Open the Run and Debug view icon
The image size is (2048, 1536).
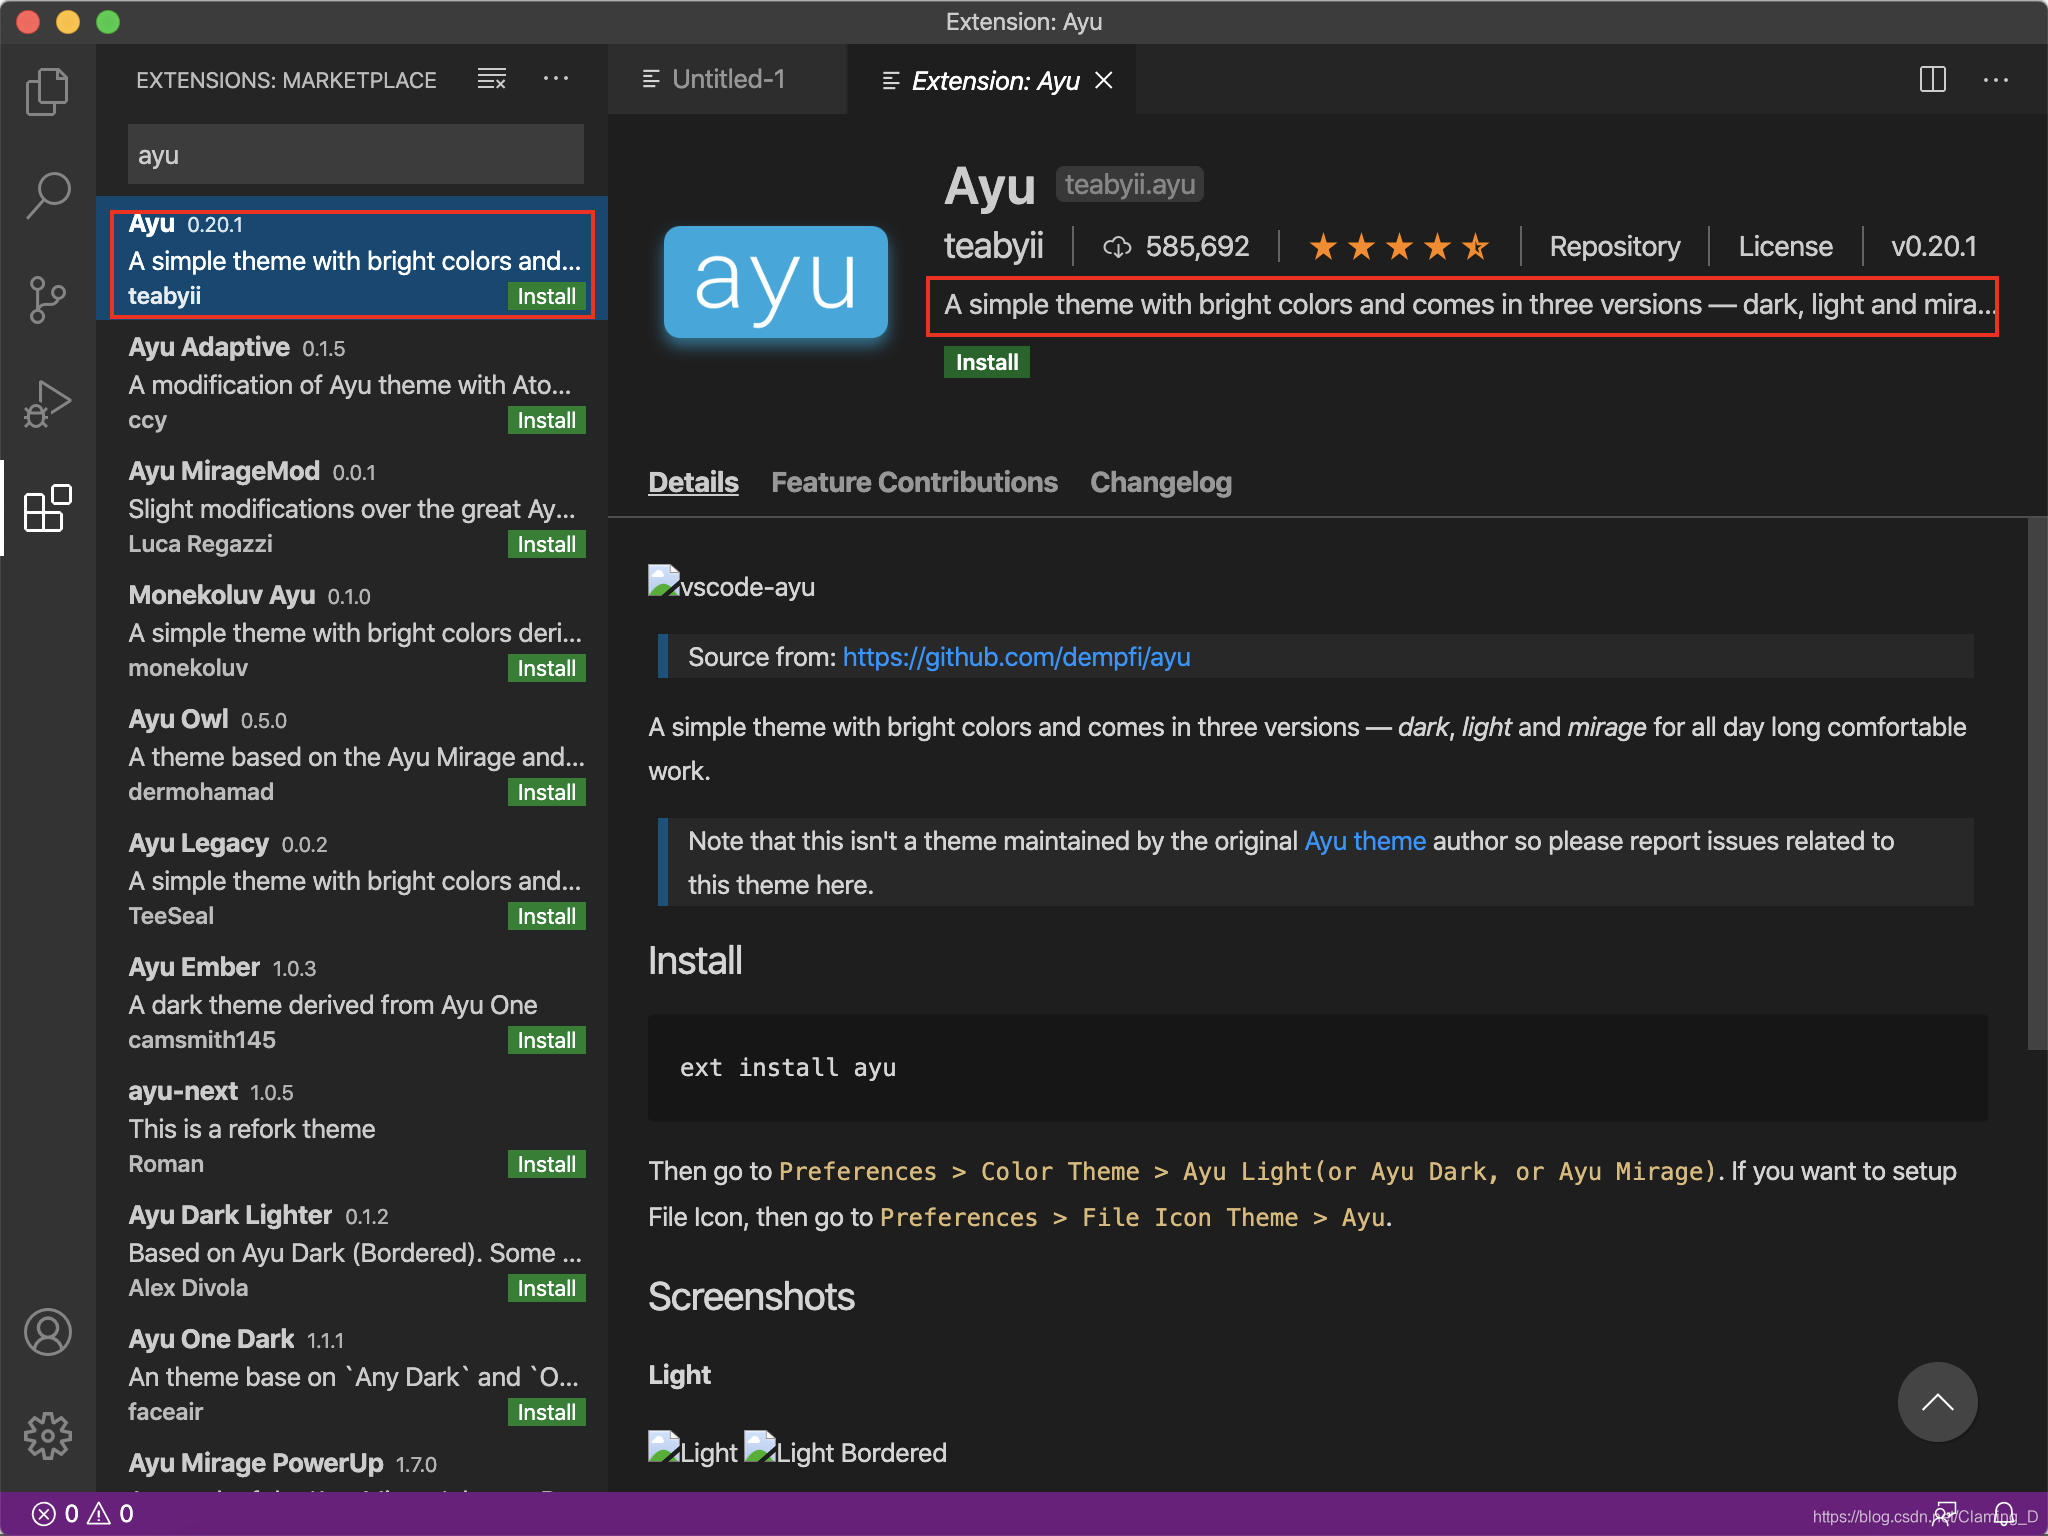pos(47,403)
